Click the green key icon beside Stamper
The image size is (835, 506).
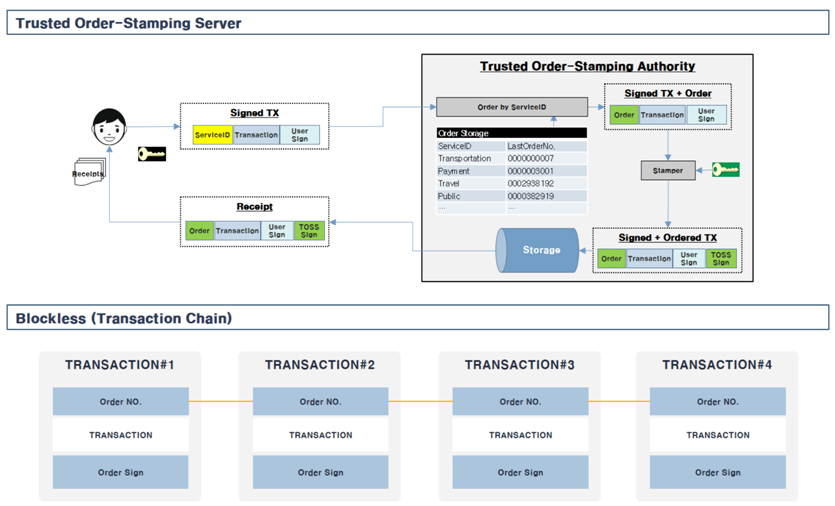[x=725, y=170]
